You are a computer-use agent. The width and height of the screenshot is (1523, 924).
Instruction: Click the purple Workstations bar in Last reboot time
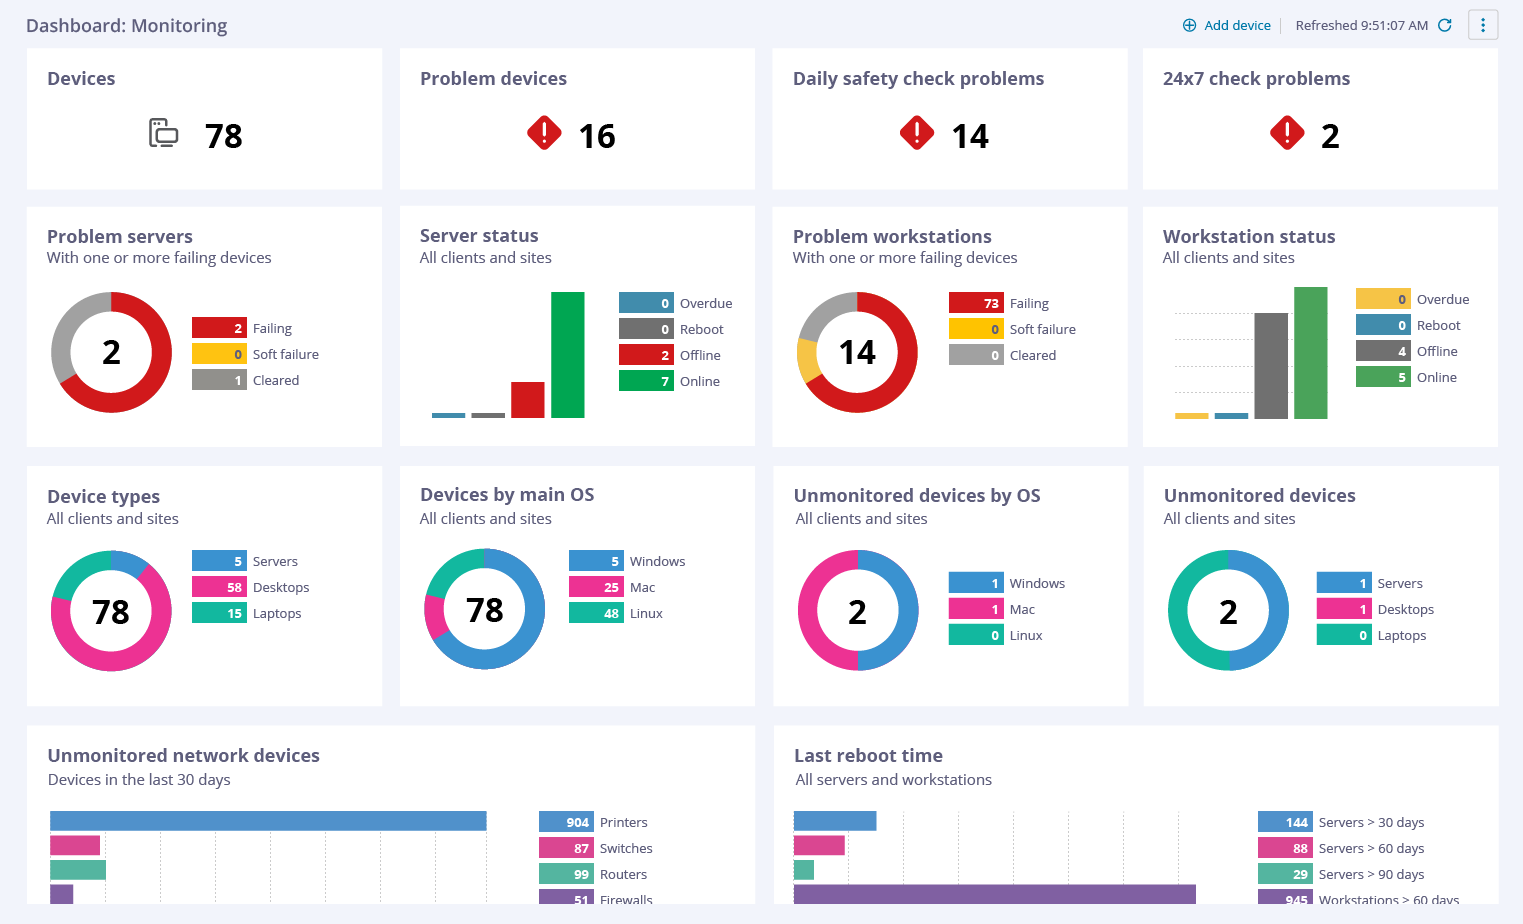995,894
